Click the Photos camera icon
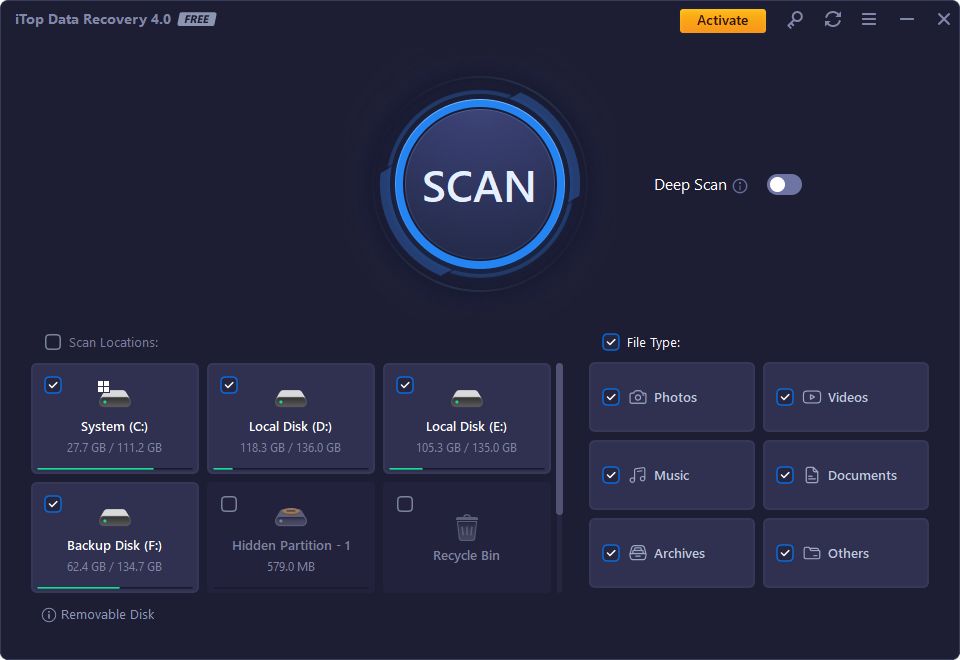Screen dimensions: 960x660 tap(637, 397)
